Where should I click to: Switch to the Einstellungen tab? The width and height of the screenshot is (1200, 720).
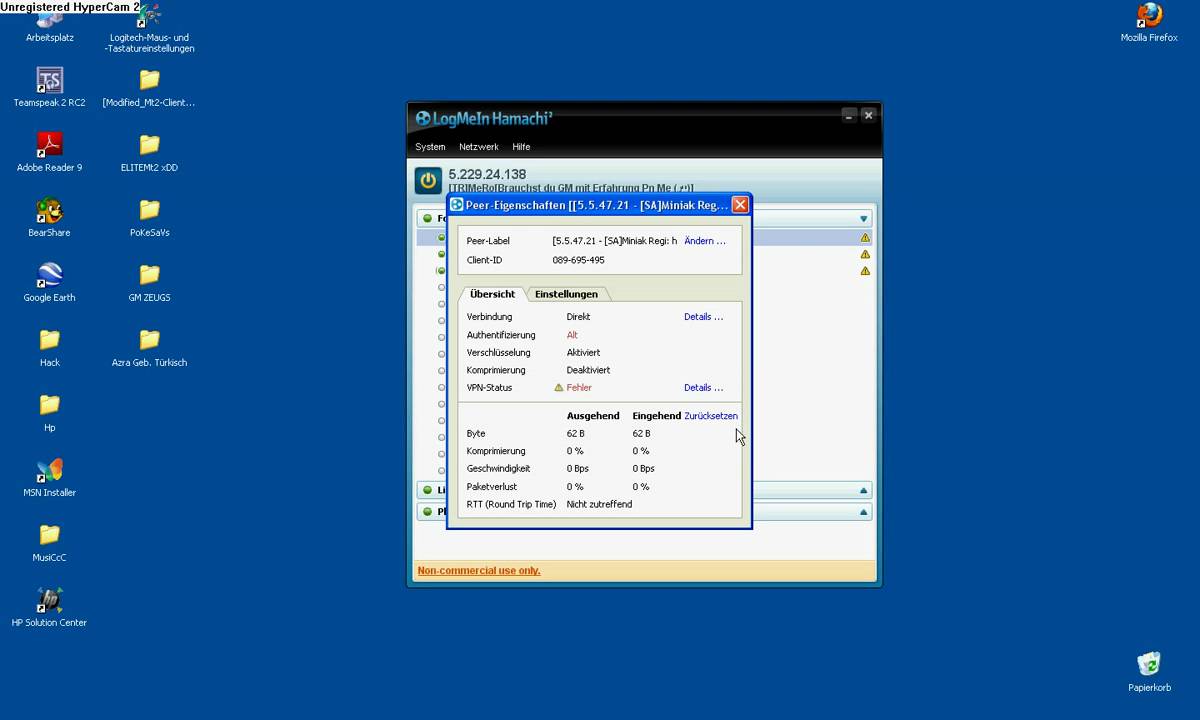tap(566, 294)
